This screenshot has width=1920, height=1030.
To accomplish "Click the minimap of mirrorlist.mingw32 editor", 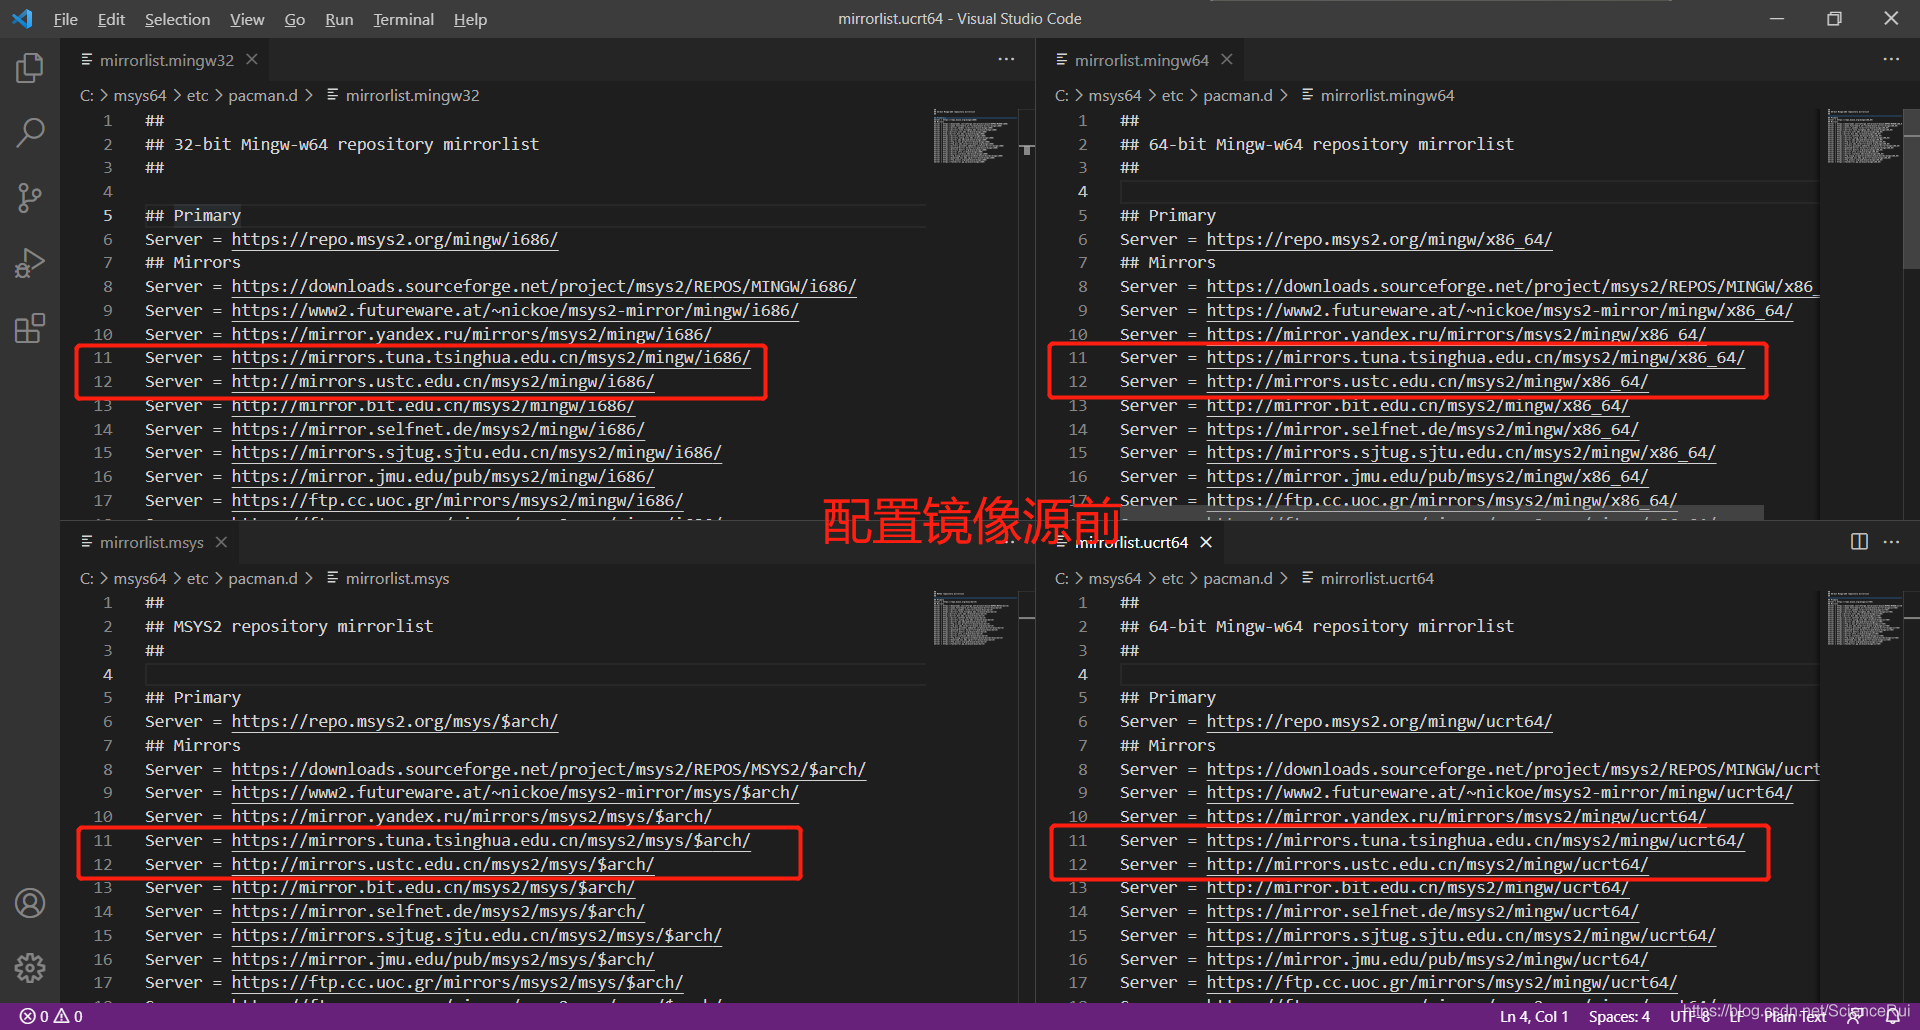I will click(x=970, y=138).
